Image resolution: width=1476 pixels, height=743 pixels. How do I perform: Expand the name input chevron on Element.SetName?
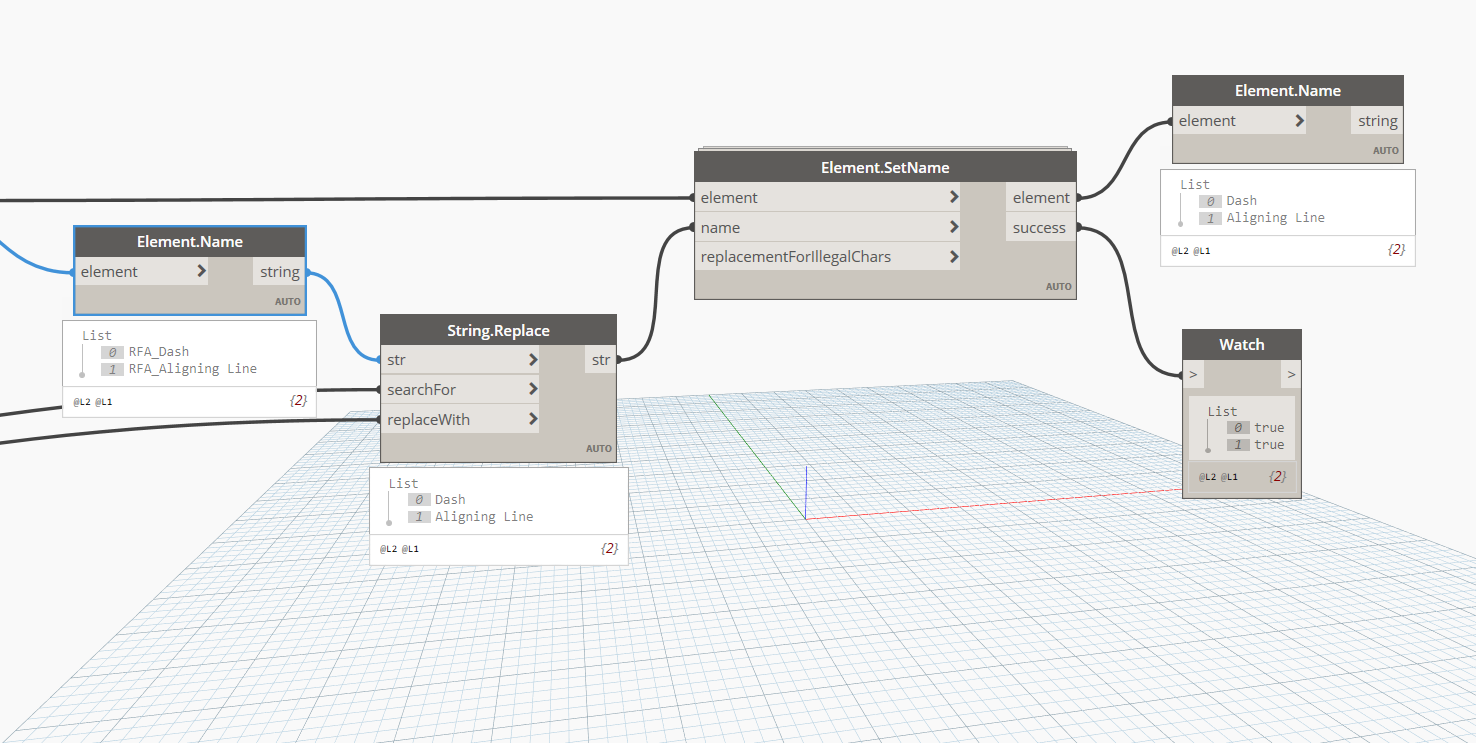pyautogui.click(x=953, y=227)
